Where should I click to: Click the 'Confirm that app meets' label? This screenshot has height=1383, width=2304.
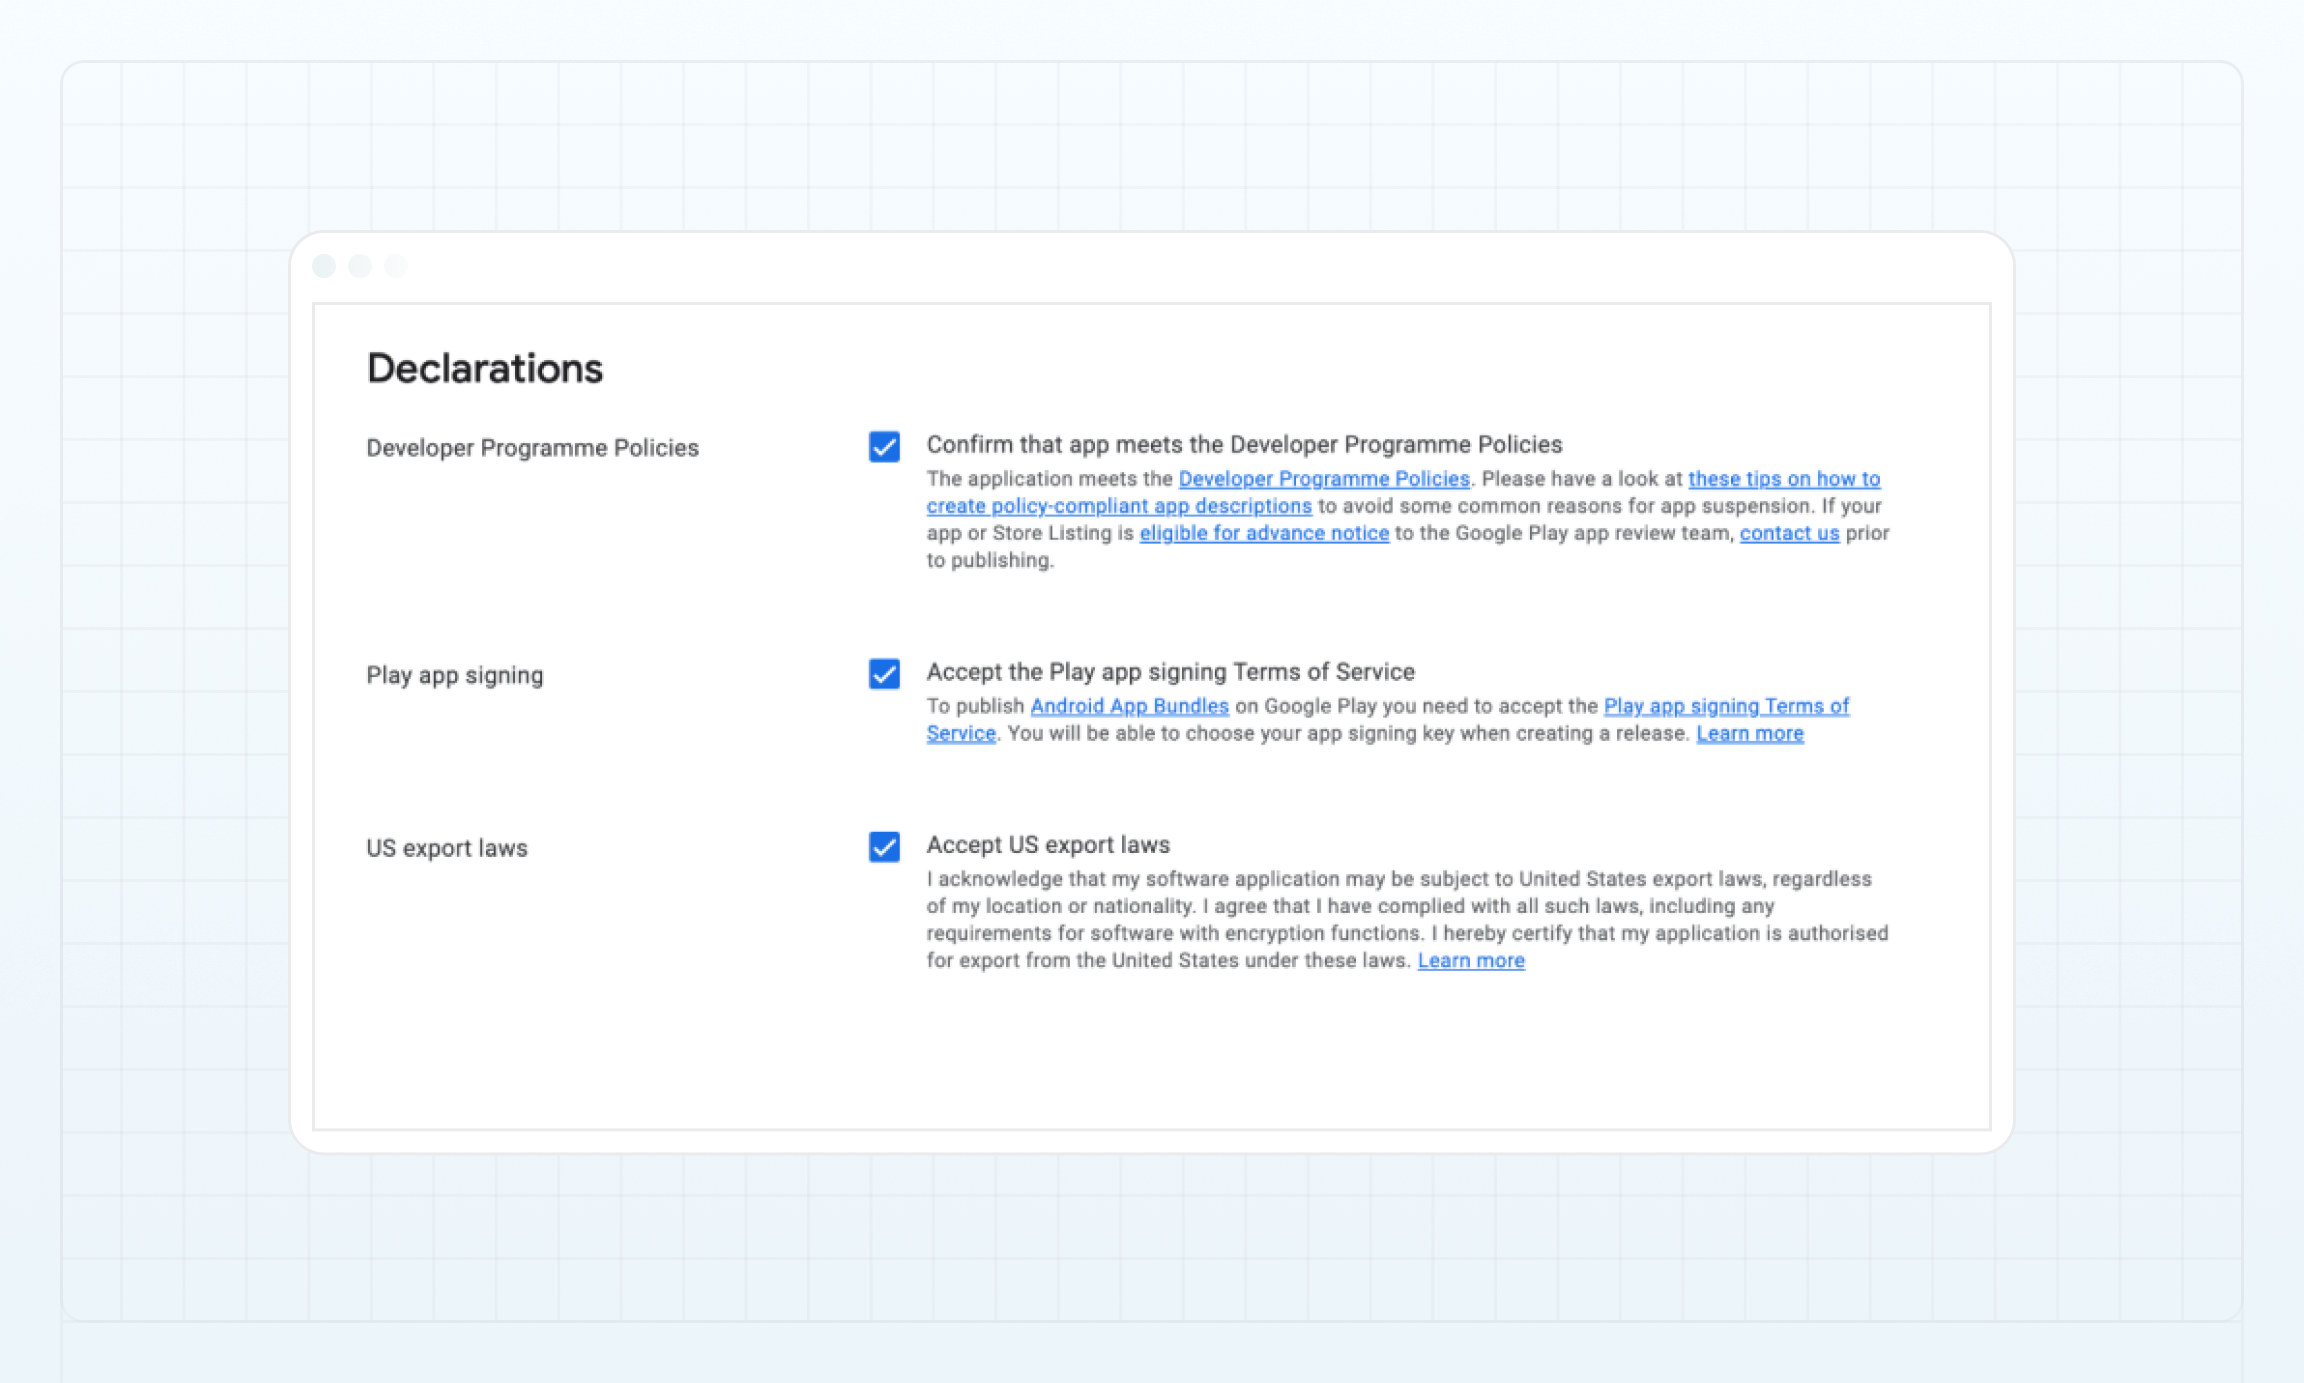click(x=1243, y=444)
